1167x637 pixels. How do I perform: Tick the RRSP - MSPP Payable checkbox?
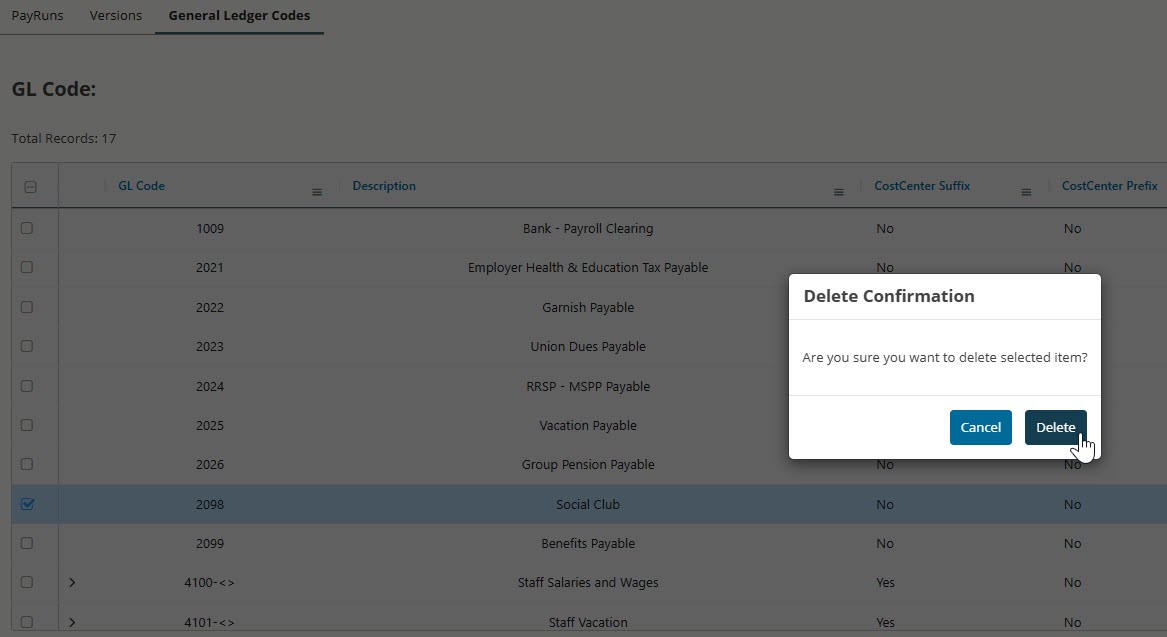pyautogui.click(x=27, y=386)
